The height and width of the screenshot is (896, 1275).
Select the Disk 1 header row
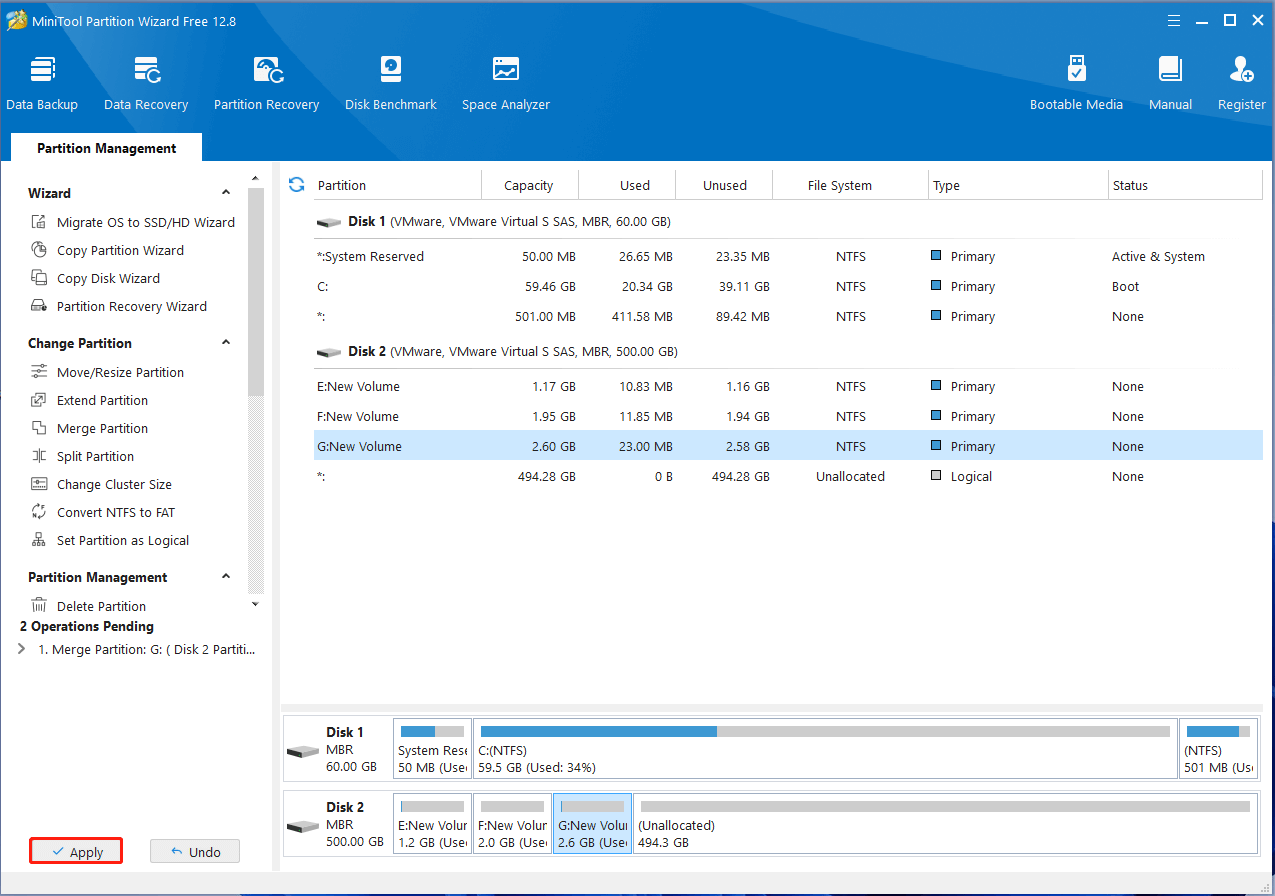(788, 221)
